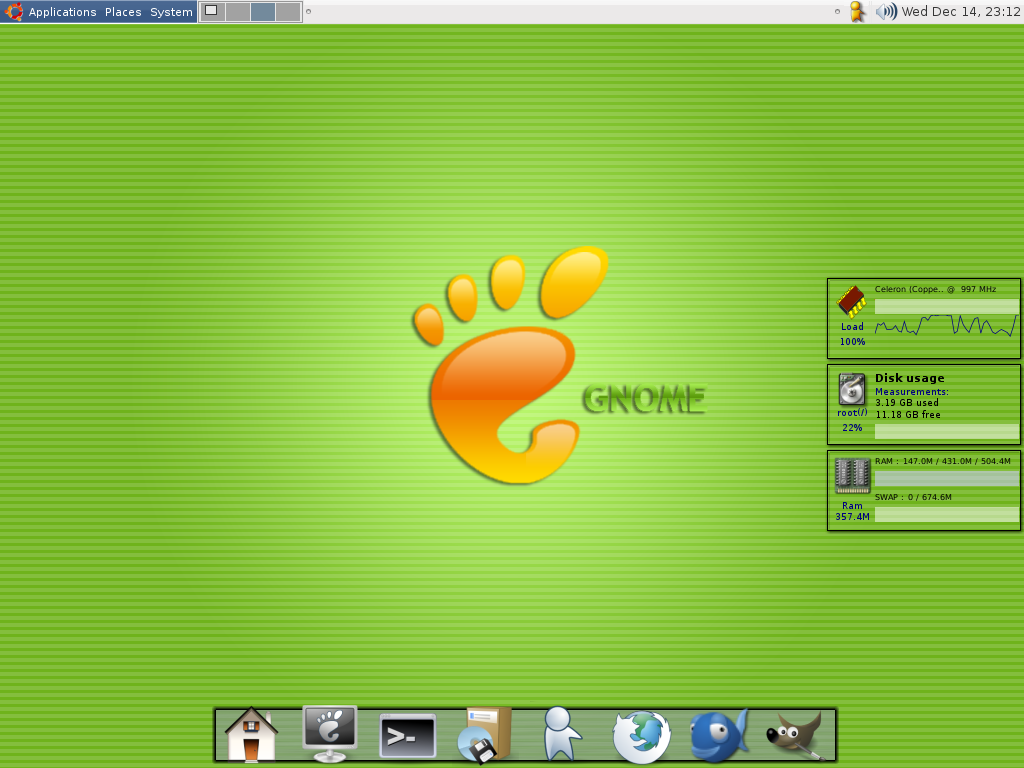Click the SWAP usage bar
This screenshot has height=768, width=1024.
946,515
